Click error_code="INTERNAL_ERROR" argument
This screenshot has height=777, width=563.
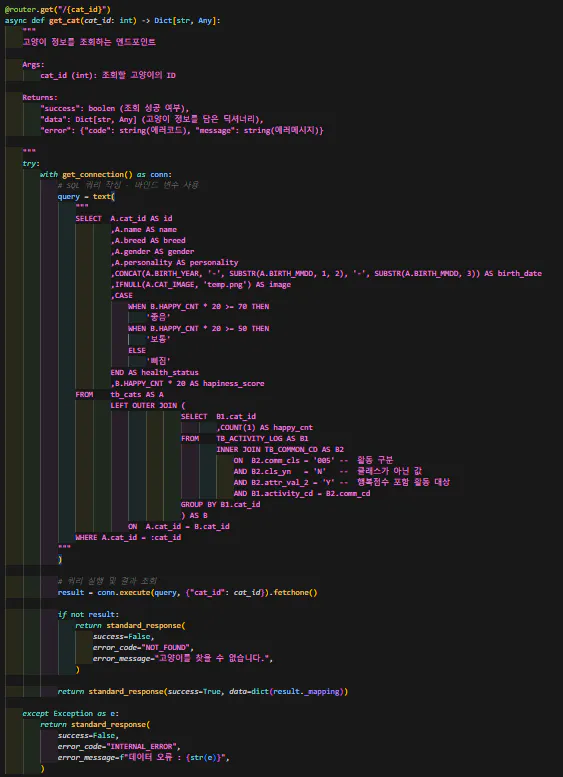118,746
